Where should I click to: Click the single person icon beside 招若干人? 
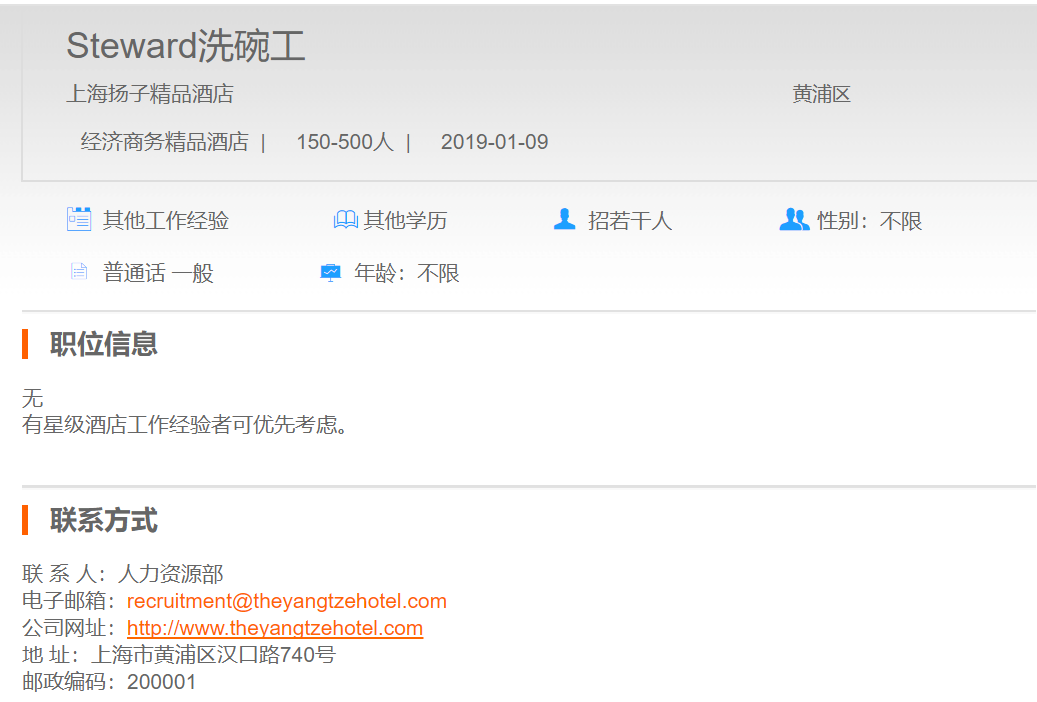(x=565, y=219)
